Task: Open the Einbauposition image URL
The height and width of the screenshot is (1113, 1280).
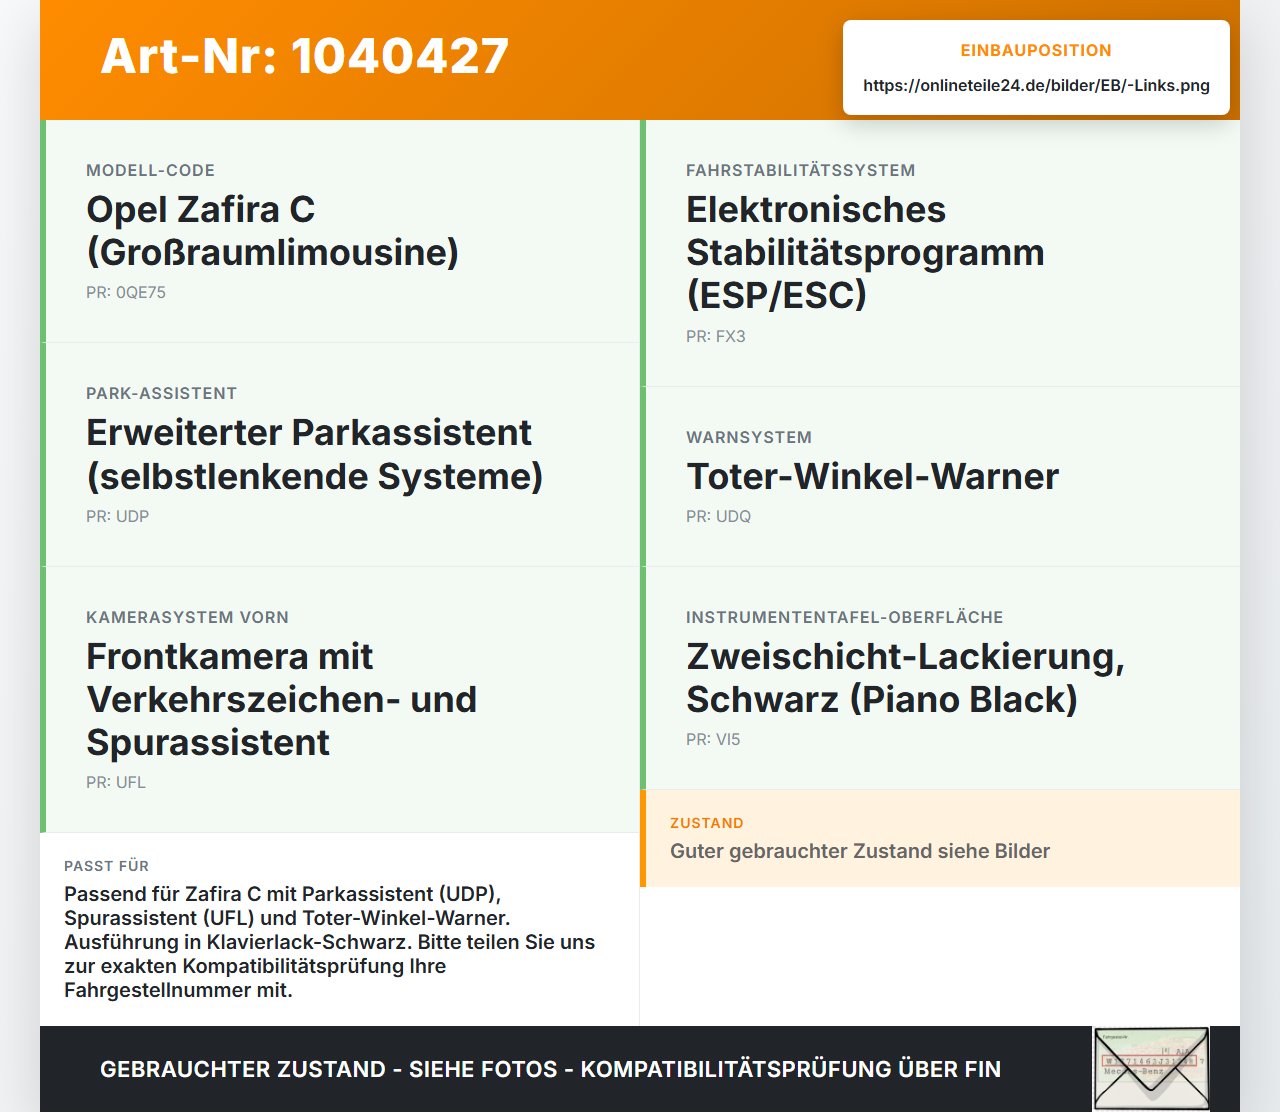Action: [1036, 85]
